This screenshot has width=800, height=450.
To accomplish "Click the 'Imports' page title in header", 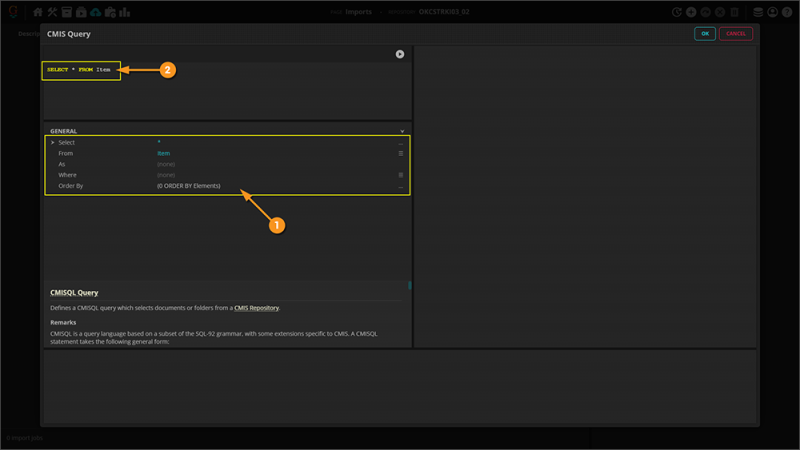I will coord(358,12).
